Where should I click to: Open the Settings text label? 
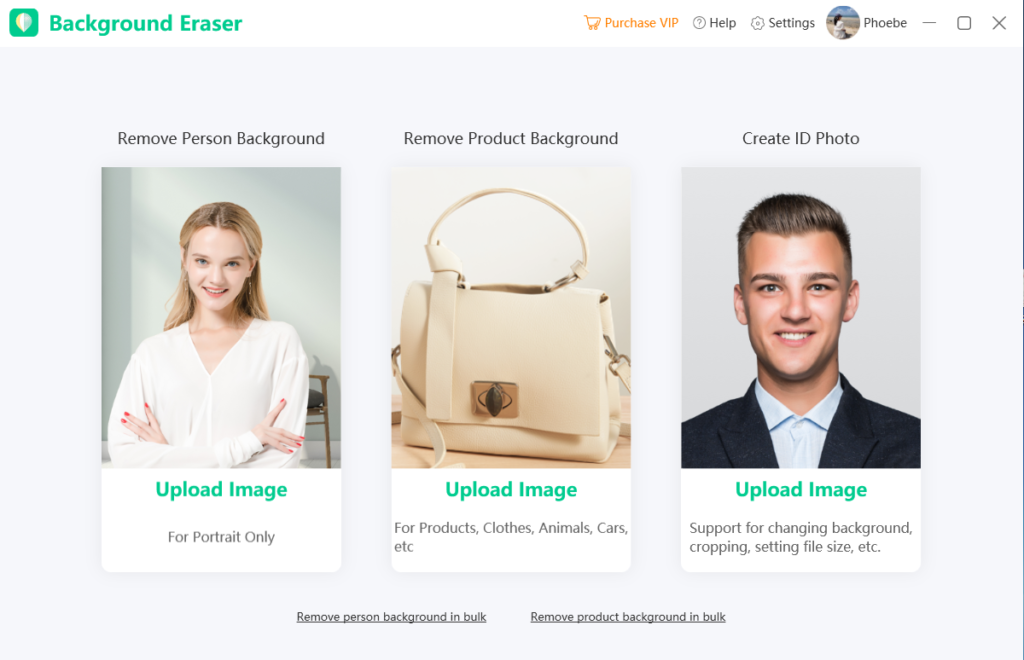coord(792,23)
